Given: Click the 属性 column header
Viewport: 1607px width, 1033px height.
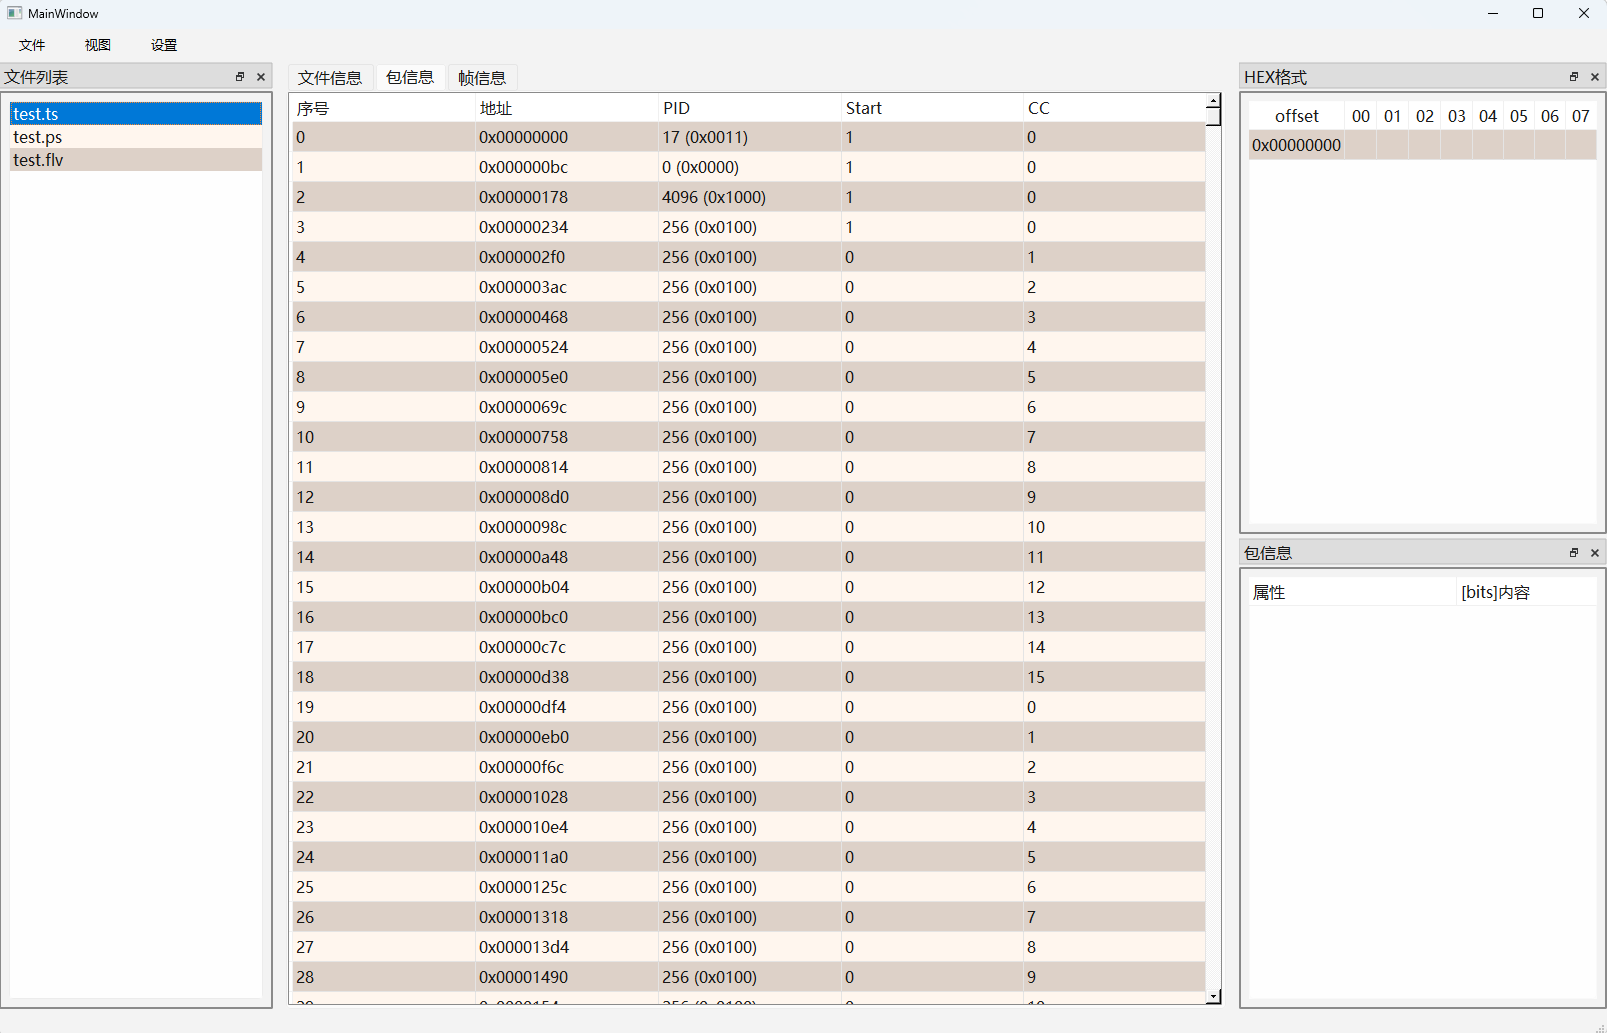Looking at the screenshot, I should point(1353,592).
